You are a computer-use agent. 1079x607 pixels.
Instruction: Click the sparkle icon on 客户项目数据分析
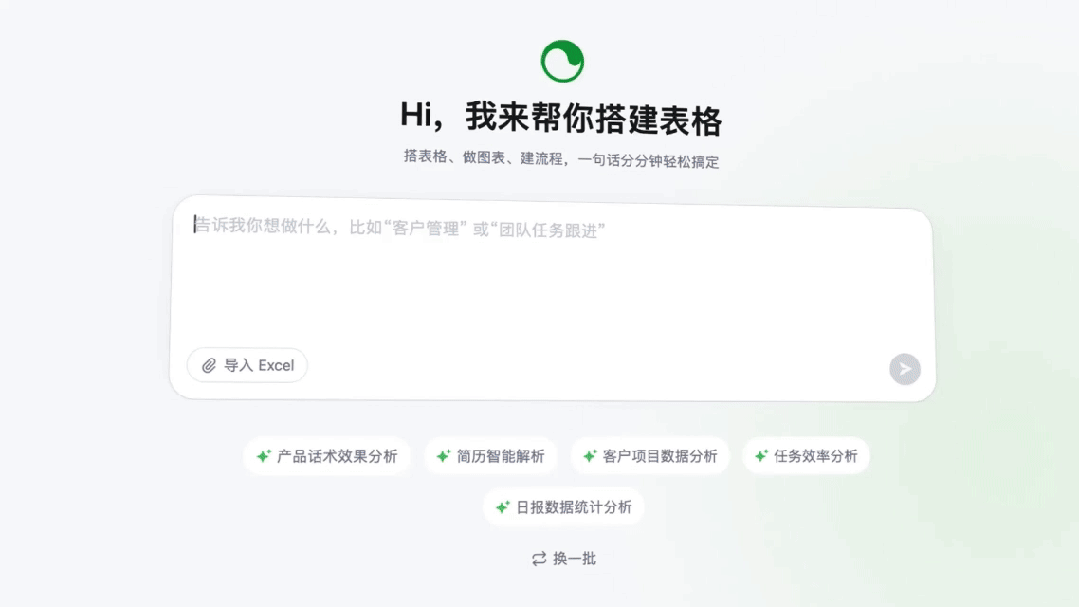click(x=590, y=456)
